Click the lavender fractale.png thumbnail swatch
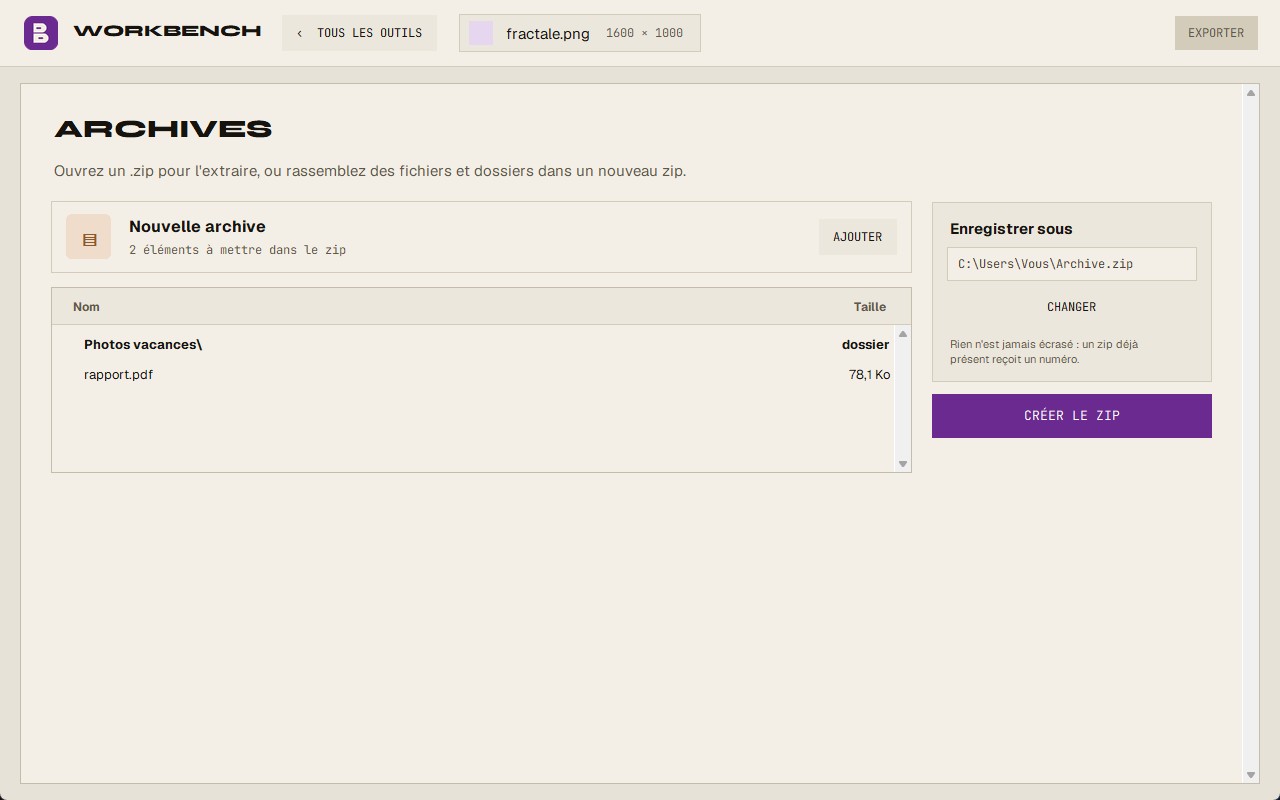 tap(481, 33)
